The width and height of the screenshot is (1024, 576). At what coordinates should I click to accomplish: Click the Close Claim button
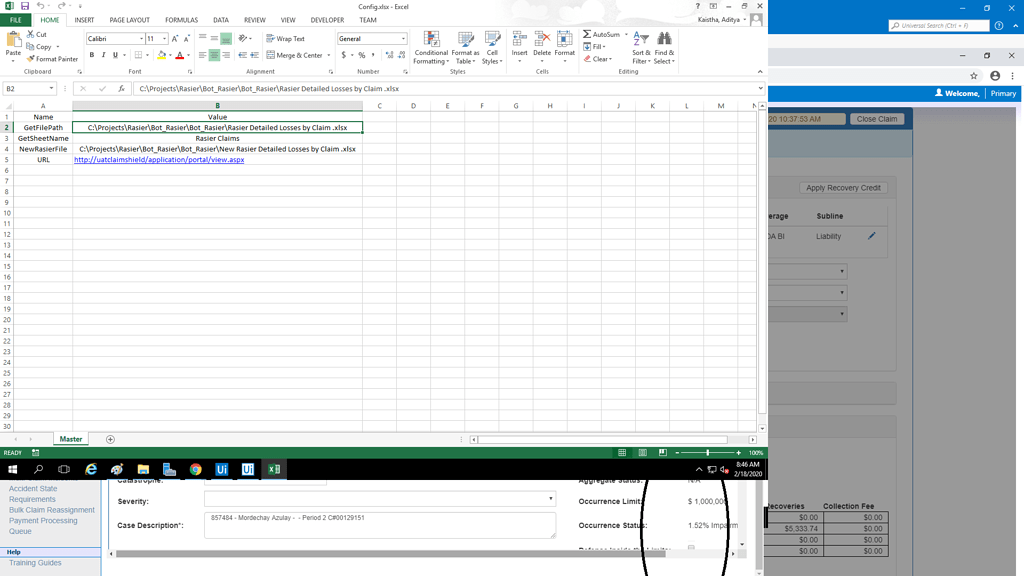coord(877,118)
